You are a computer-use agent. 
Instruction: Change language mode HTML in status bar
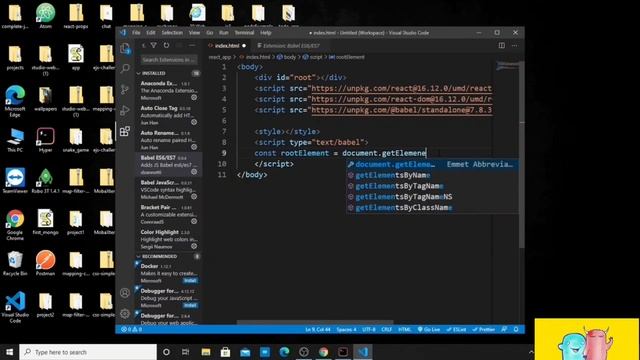coord(404,329)
